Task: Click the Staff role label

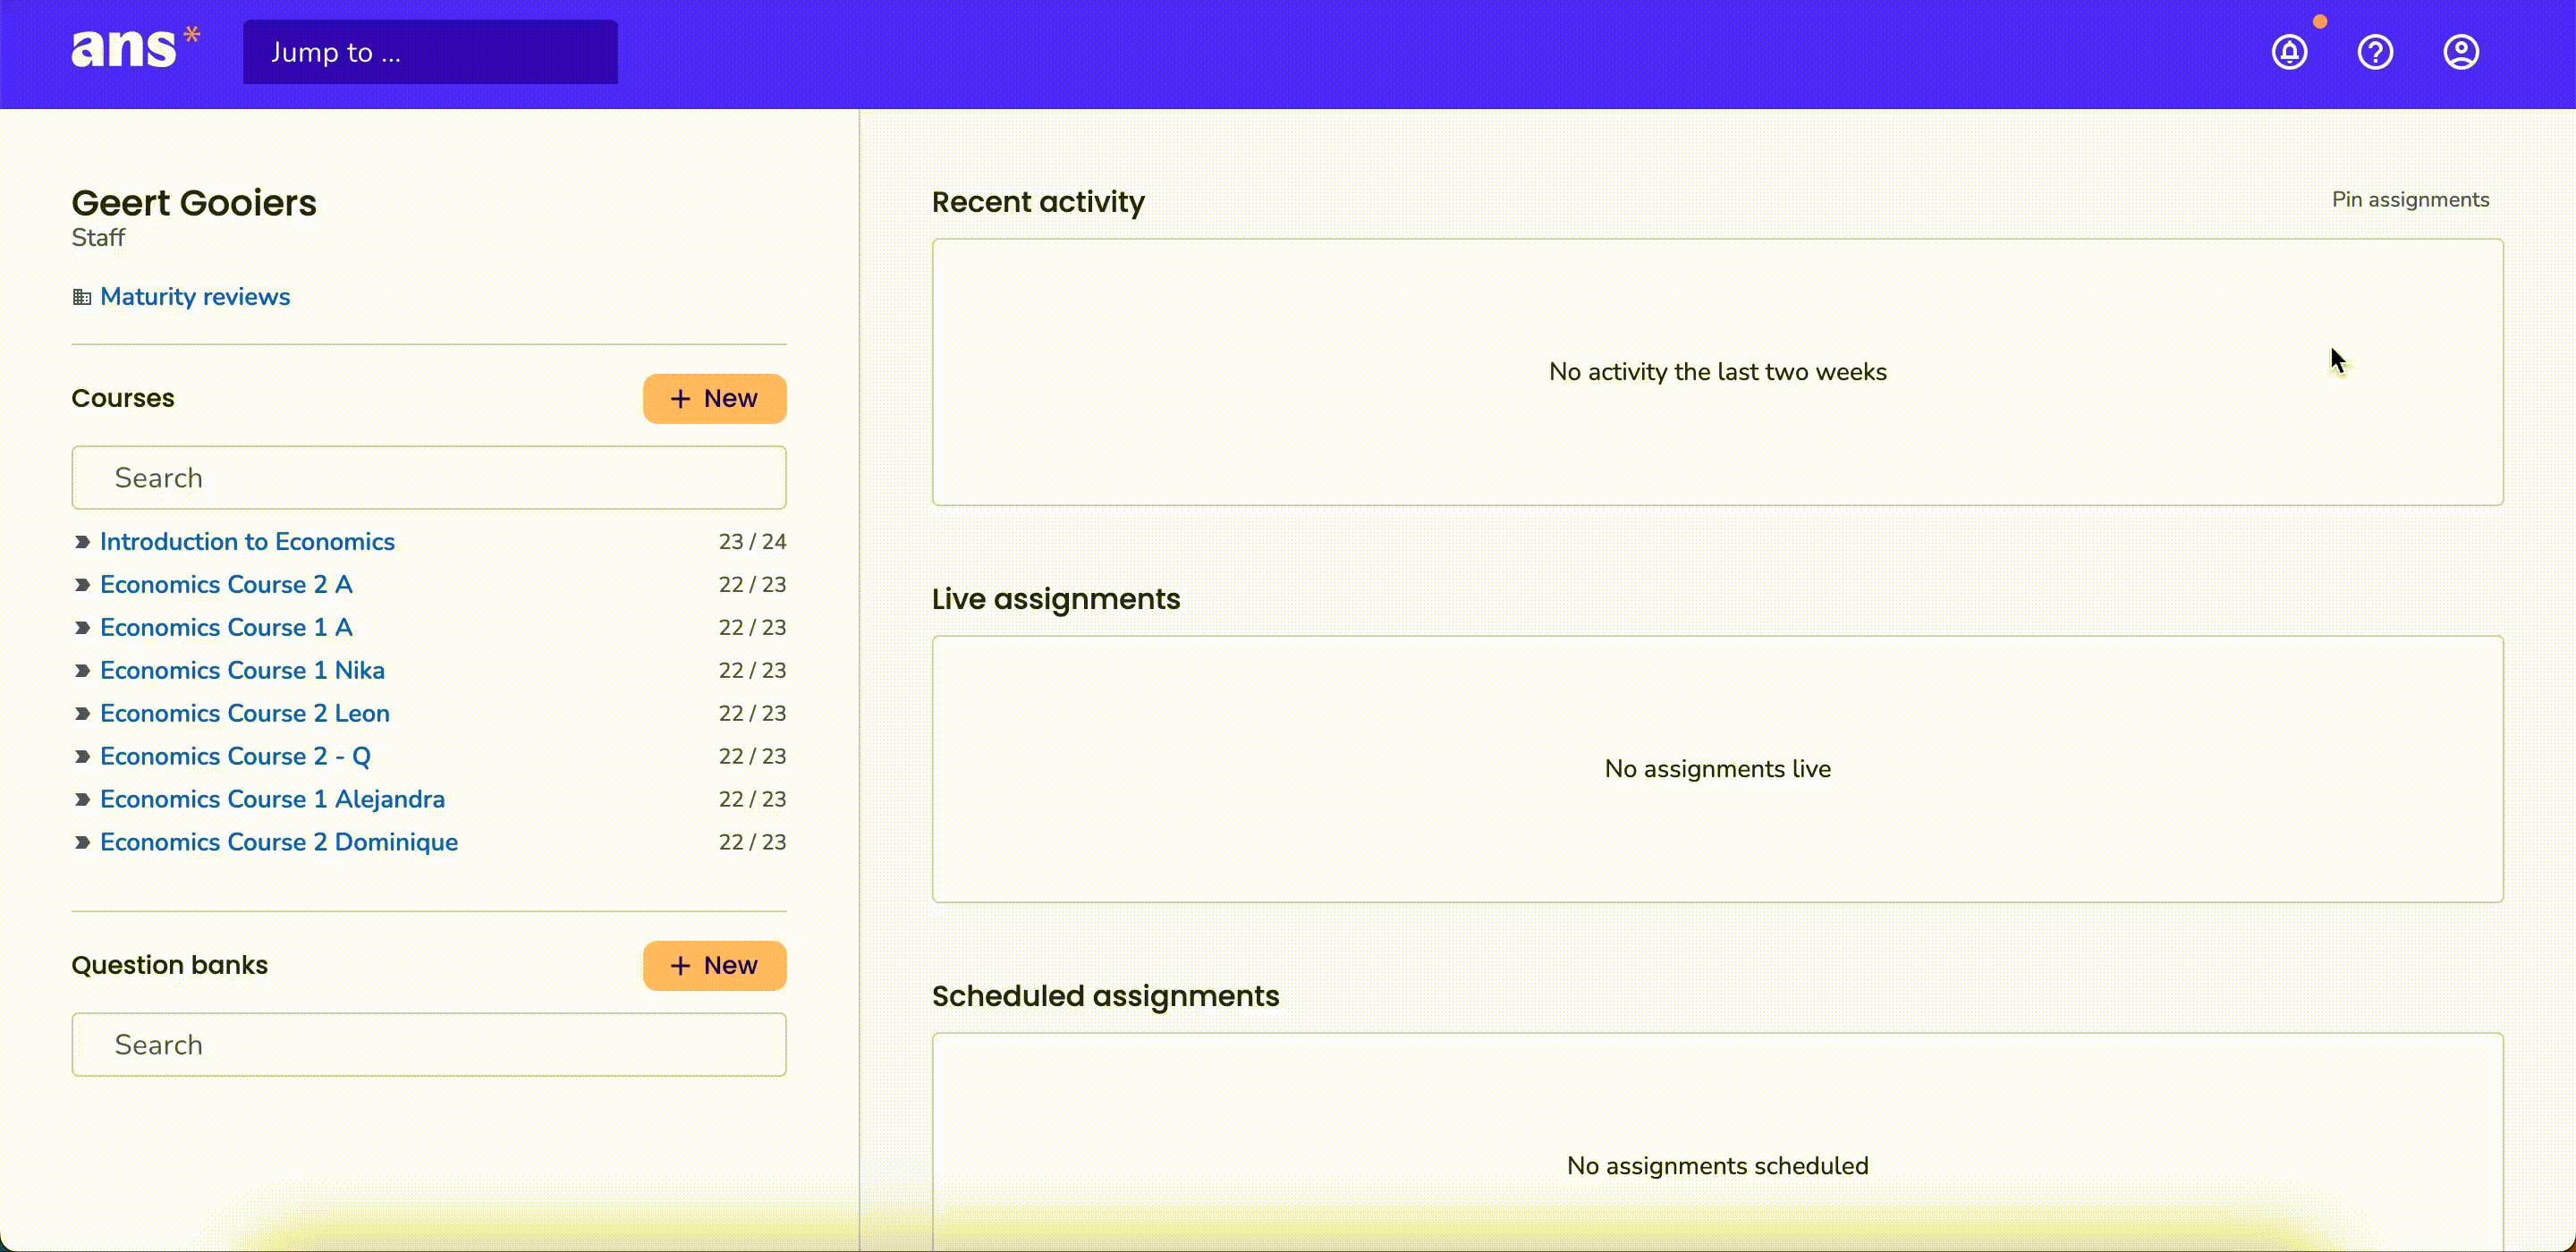Action: [98, 238]
